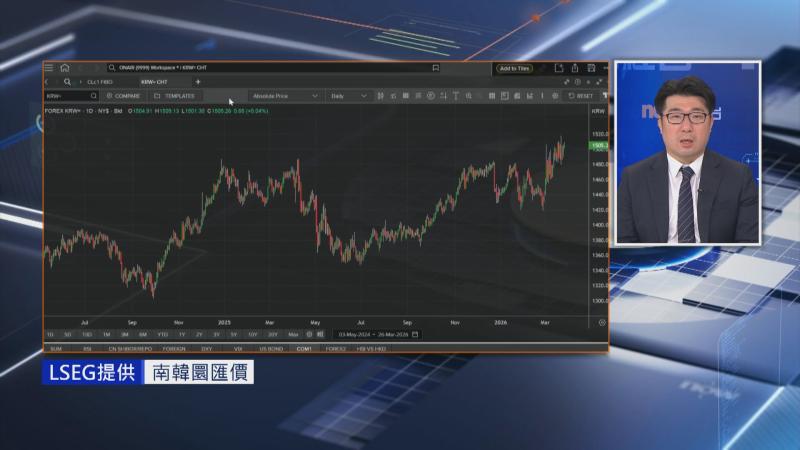Open the hamburger menu at top-left
Image resolution: width=800 pixels, height=450 pixels.
coord(49,68)
